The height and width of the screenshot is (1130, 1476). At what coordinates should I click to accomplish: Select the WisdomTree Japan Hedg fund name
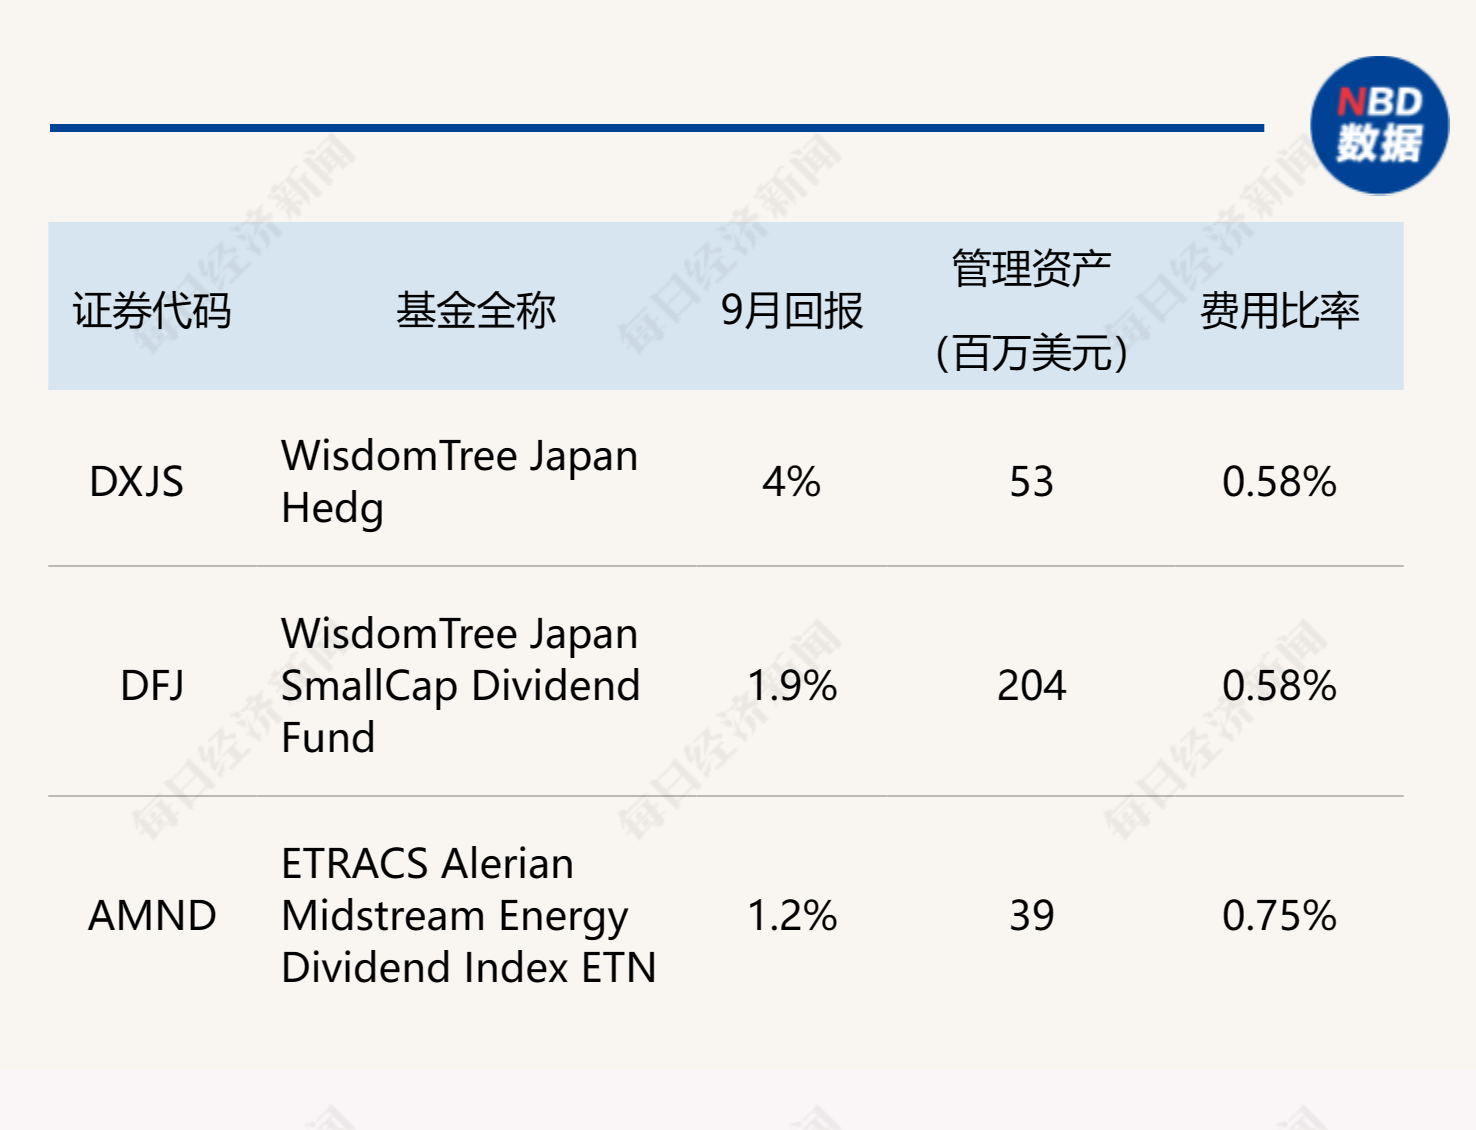459,482
